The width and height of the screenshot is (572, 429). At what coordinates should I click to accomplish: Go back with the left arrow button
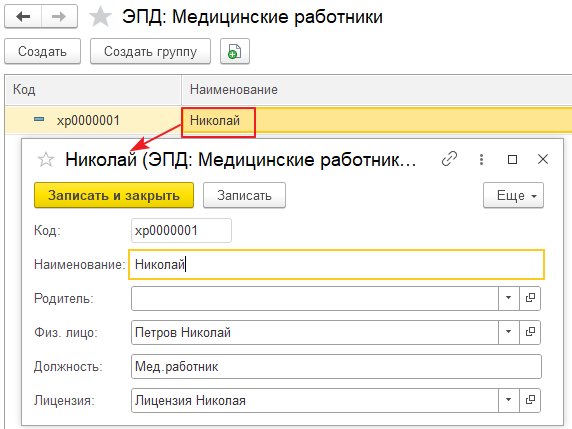point(23,16)
